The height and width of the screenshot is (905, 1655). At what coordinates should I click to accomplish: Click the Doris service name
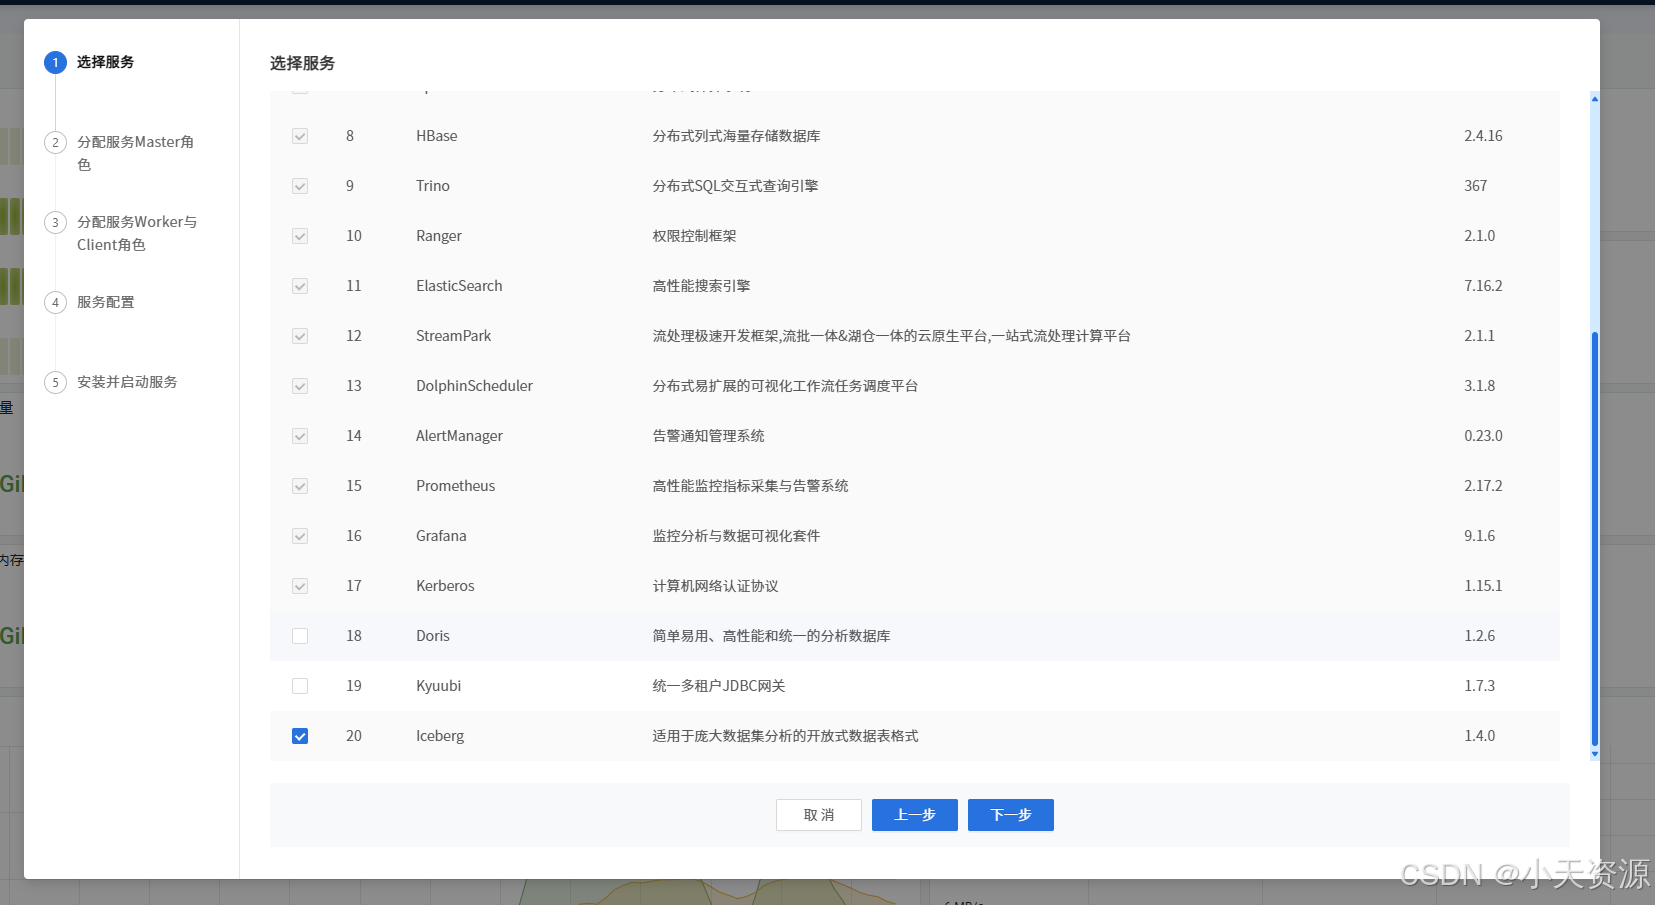tap(433, 636)
